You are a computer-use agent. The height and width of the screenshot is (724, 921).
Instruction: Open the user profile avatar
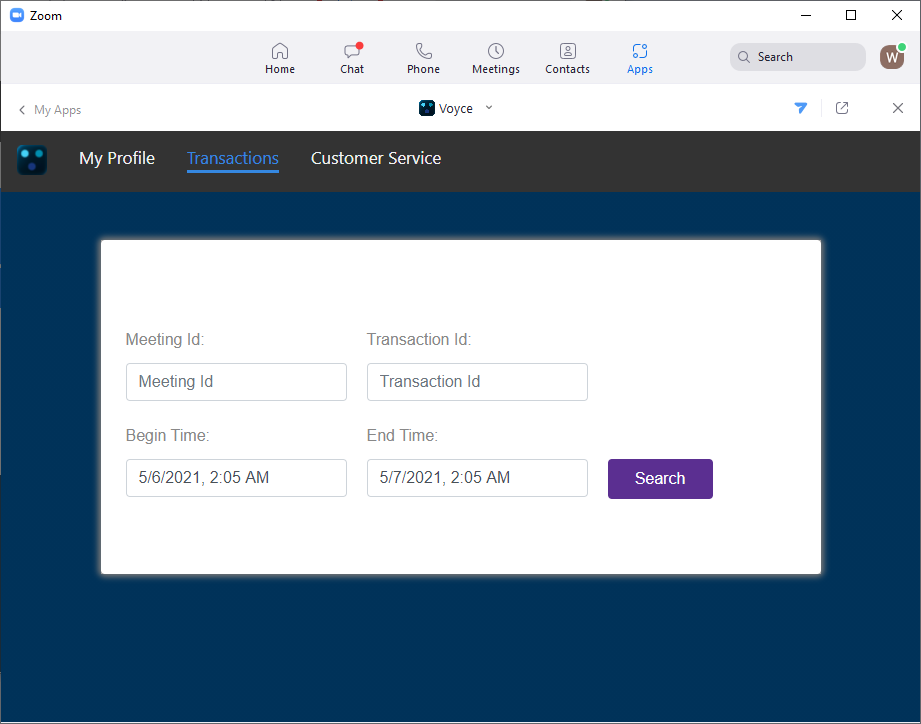coord(891,57)
